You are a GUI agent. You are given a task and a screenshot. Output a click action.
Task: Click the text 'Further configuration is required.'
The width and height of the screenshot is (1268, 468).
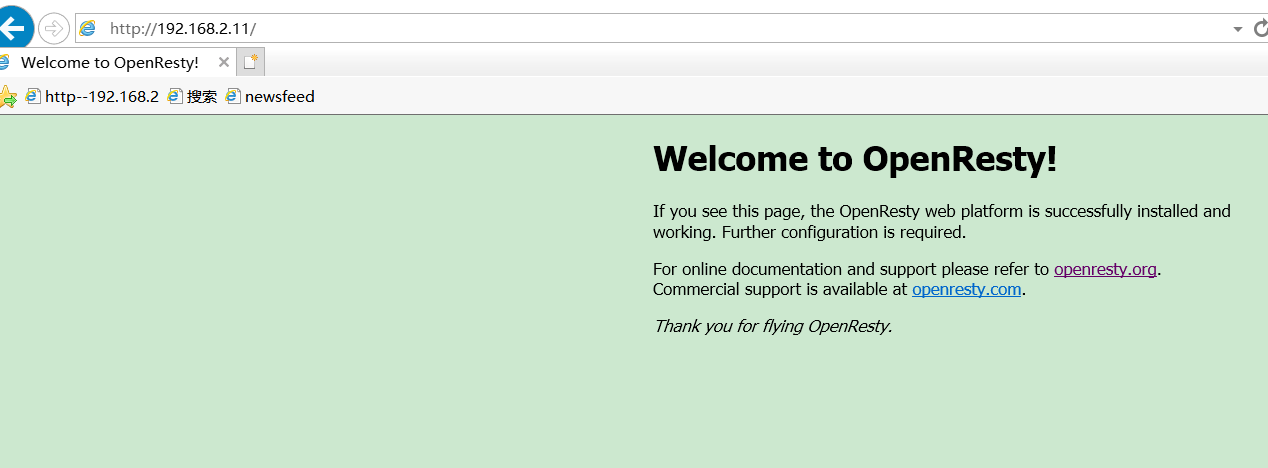[844, 232]
